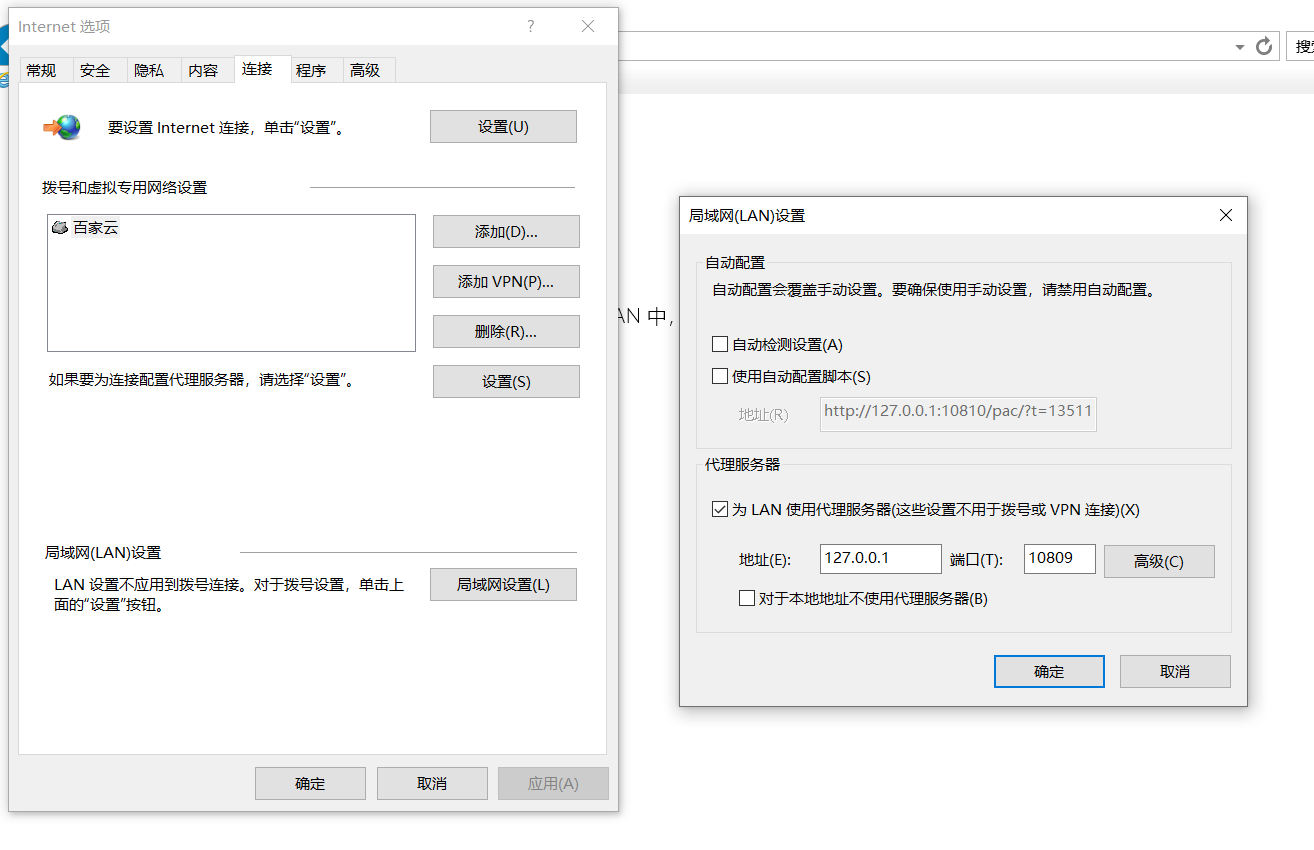Confirm with 确定 in LAN settings dialog
The height and width of the screenshot is (850, 1314).
click(1049, 672)
